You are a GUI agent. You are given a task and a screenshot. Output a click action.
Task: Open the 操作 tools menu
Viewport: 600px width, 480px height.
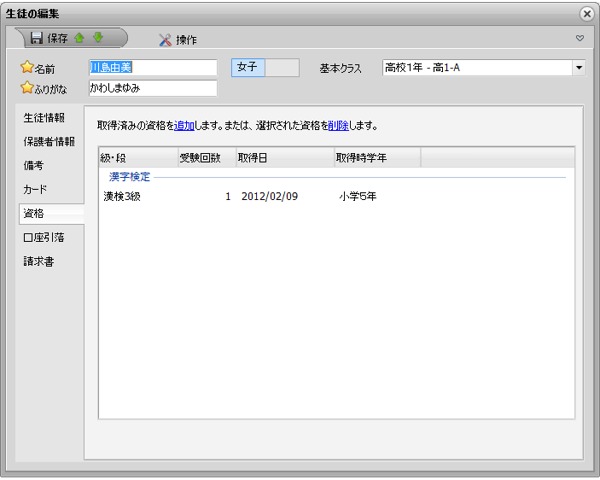pos(177,40)
